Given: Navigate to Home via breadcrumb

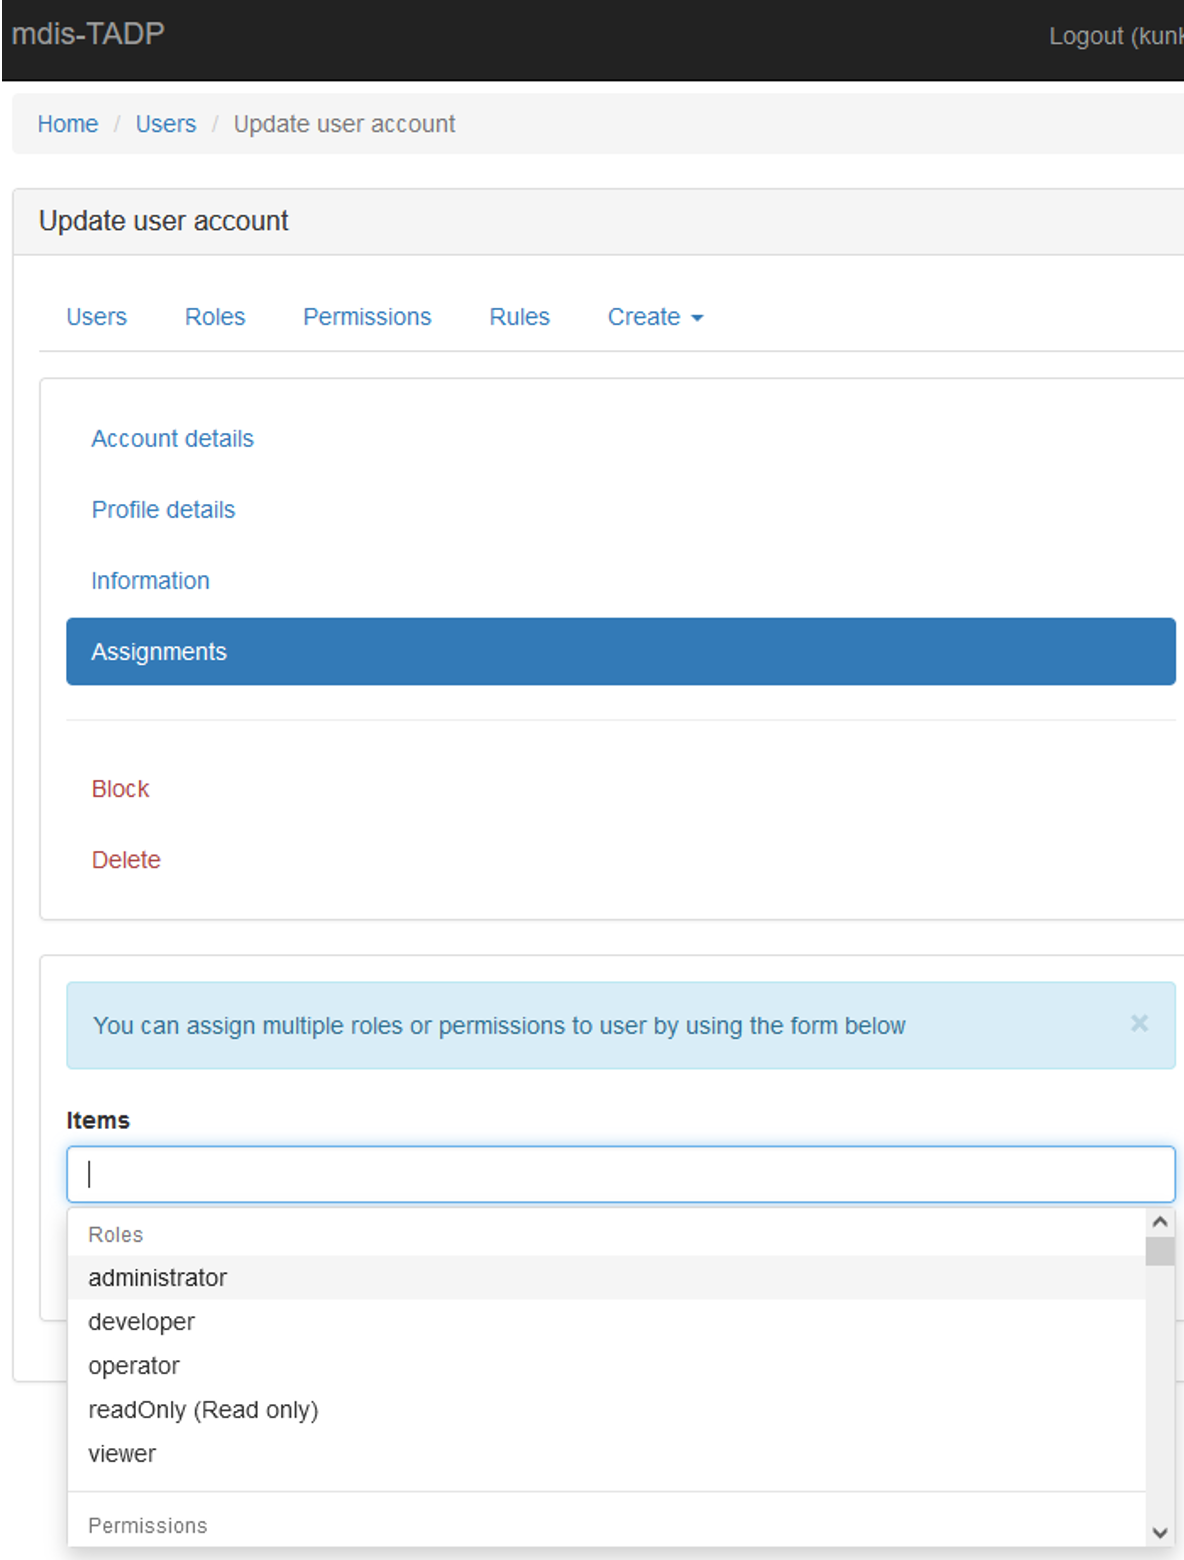Looking at the screenshot, I should click(x=67, y=123).
